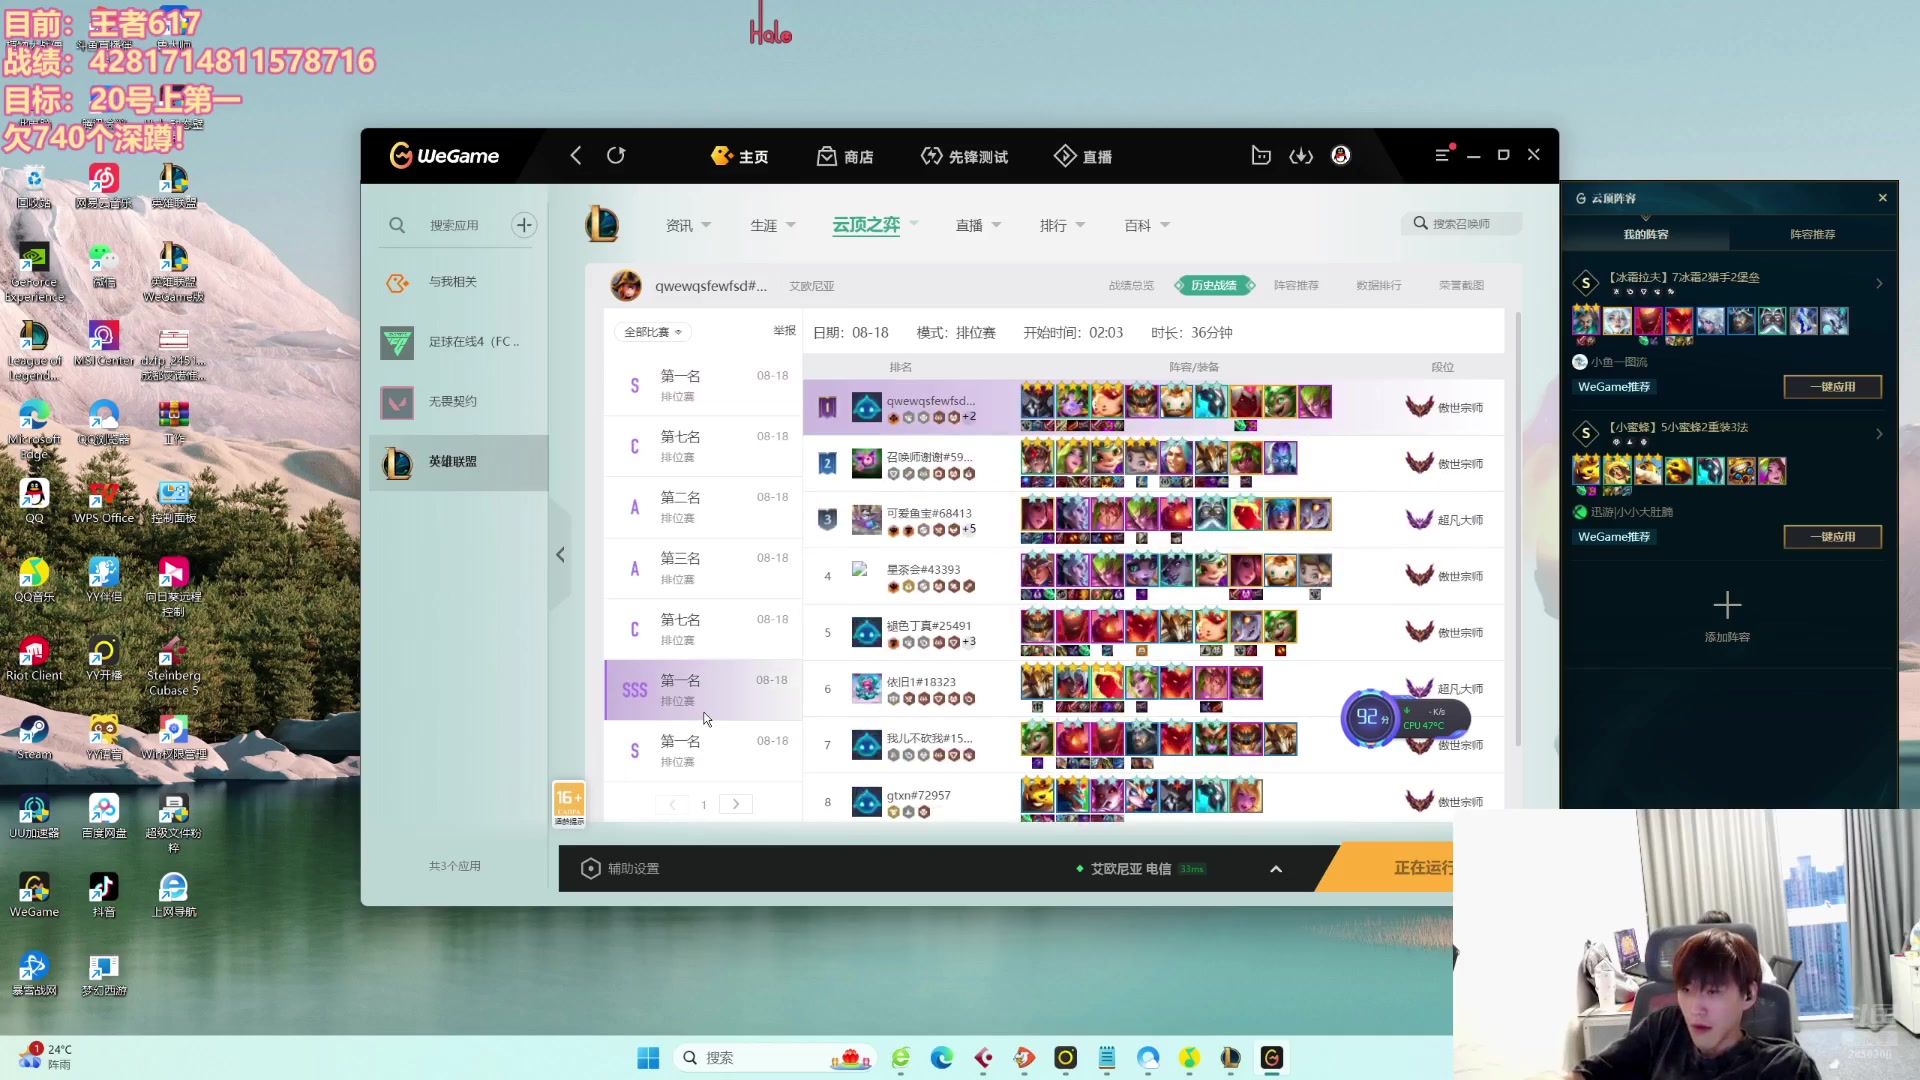Select 无畏契约 in the app list

click(x=458, y=402)
